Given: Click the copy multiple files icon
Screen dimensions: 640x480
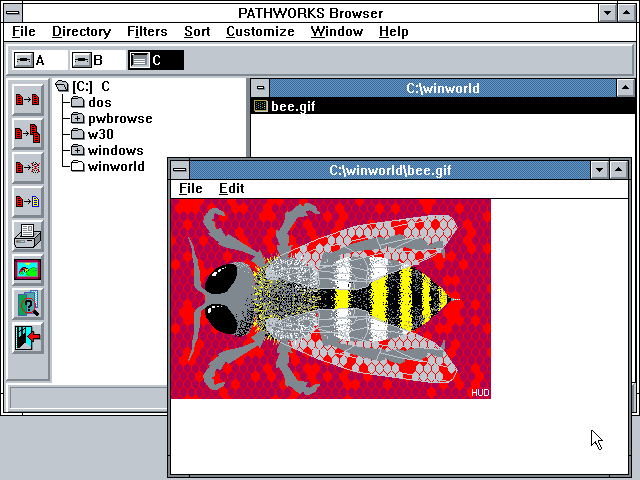Looking at the screenshot, I should pos(27,133).
